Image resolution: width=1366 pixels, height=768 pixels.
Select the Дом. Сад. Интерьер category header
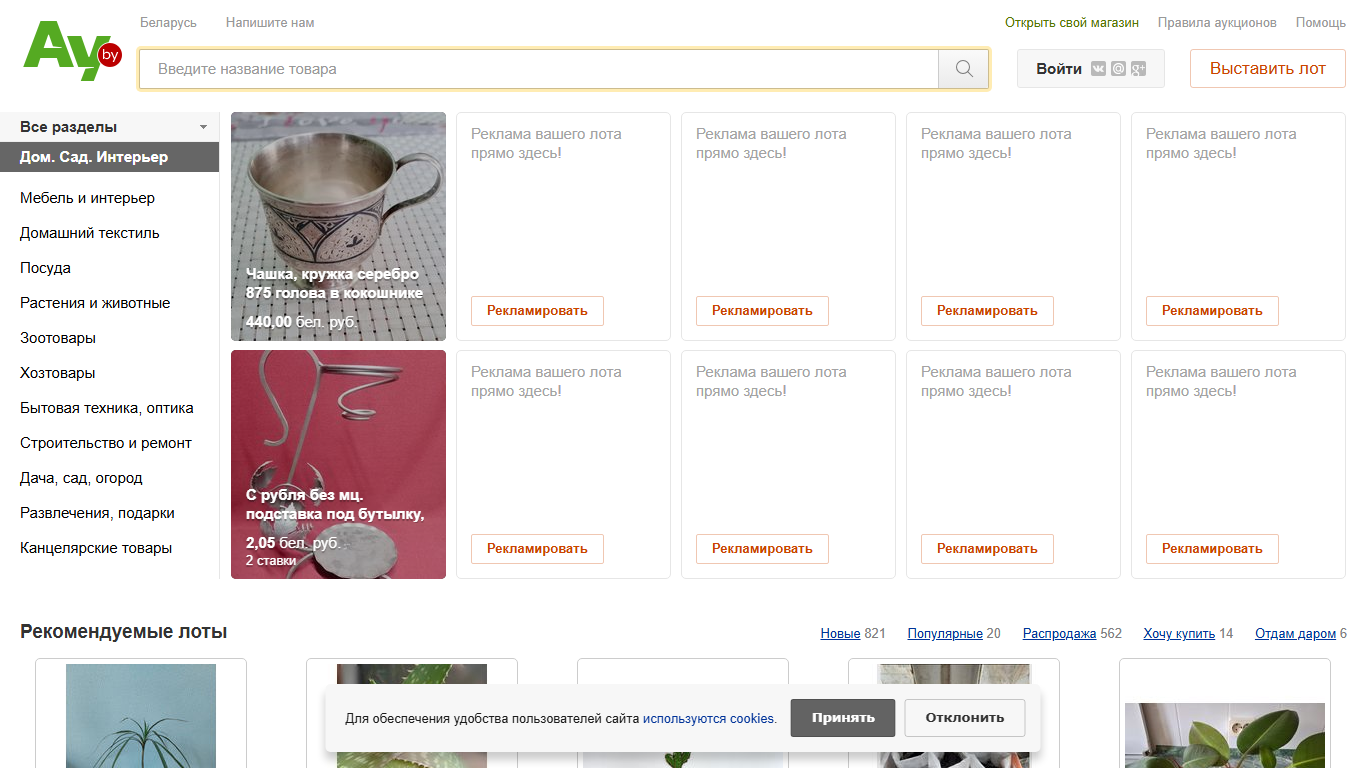click(110, 157)
